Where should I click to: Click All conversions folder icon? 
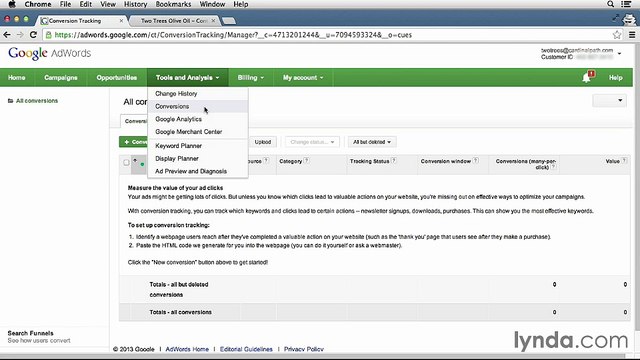[x=10, y=101]
